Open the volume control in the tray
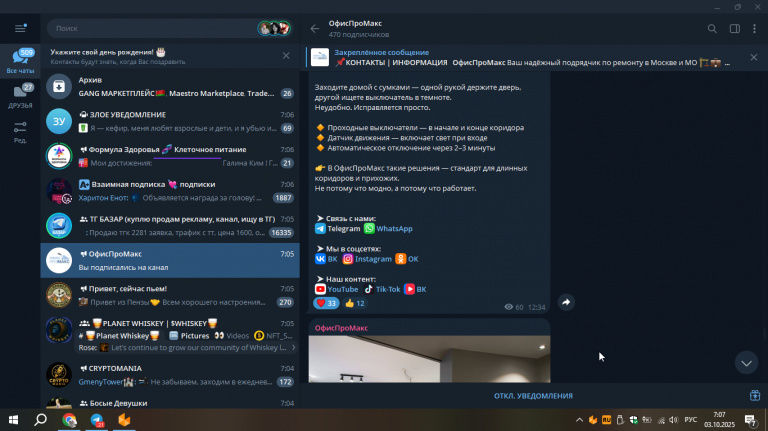Viewport: 768px width, 431px height. (673, 420)
